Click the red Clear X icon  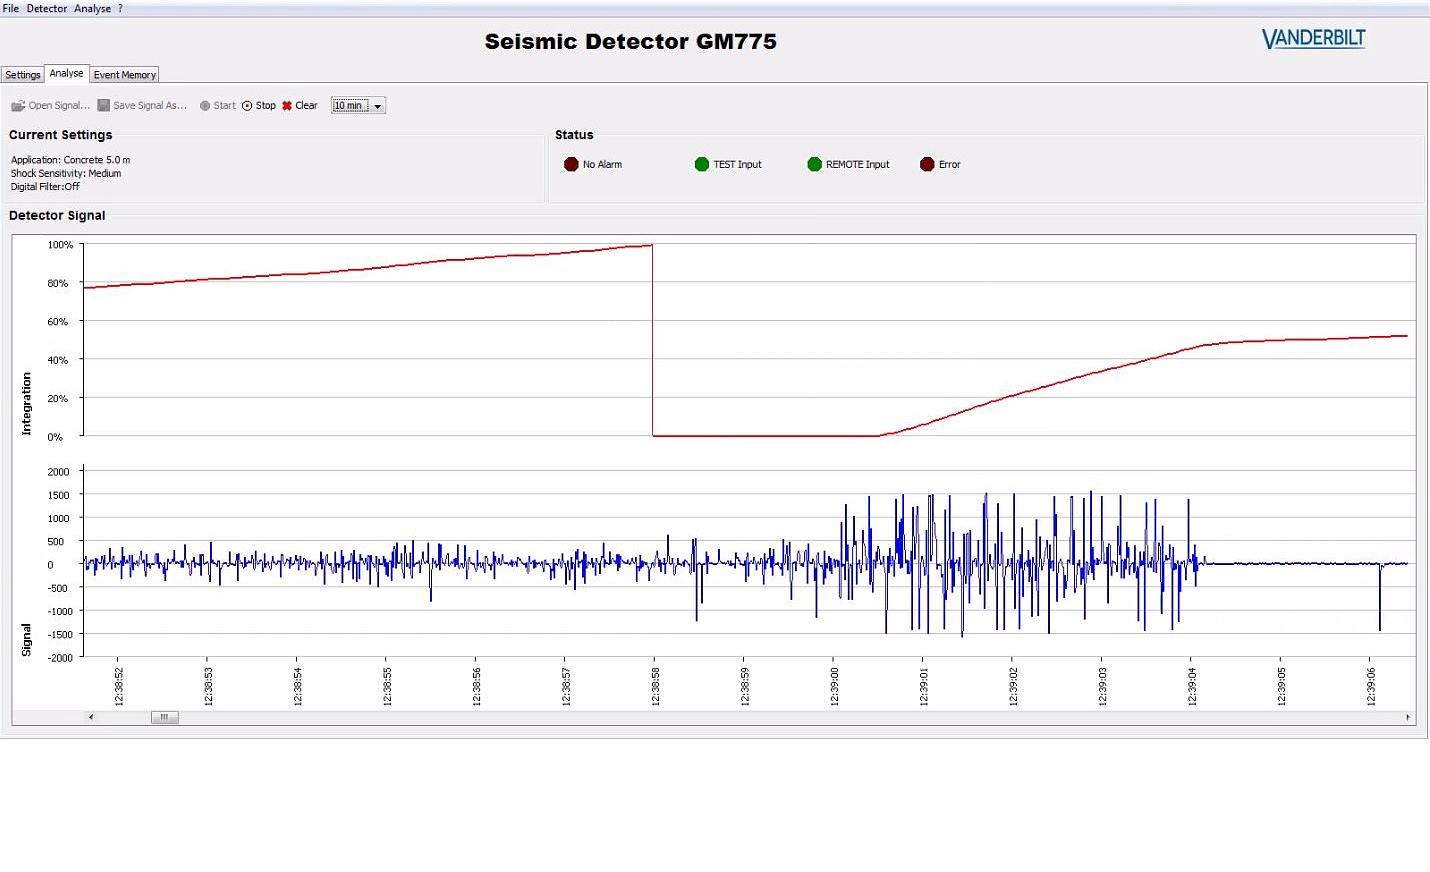coord(287,105)
